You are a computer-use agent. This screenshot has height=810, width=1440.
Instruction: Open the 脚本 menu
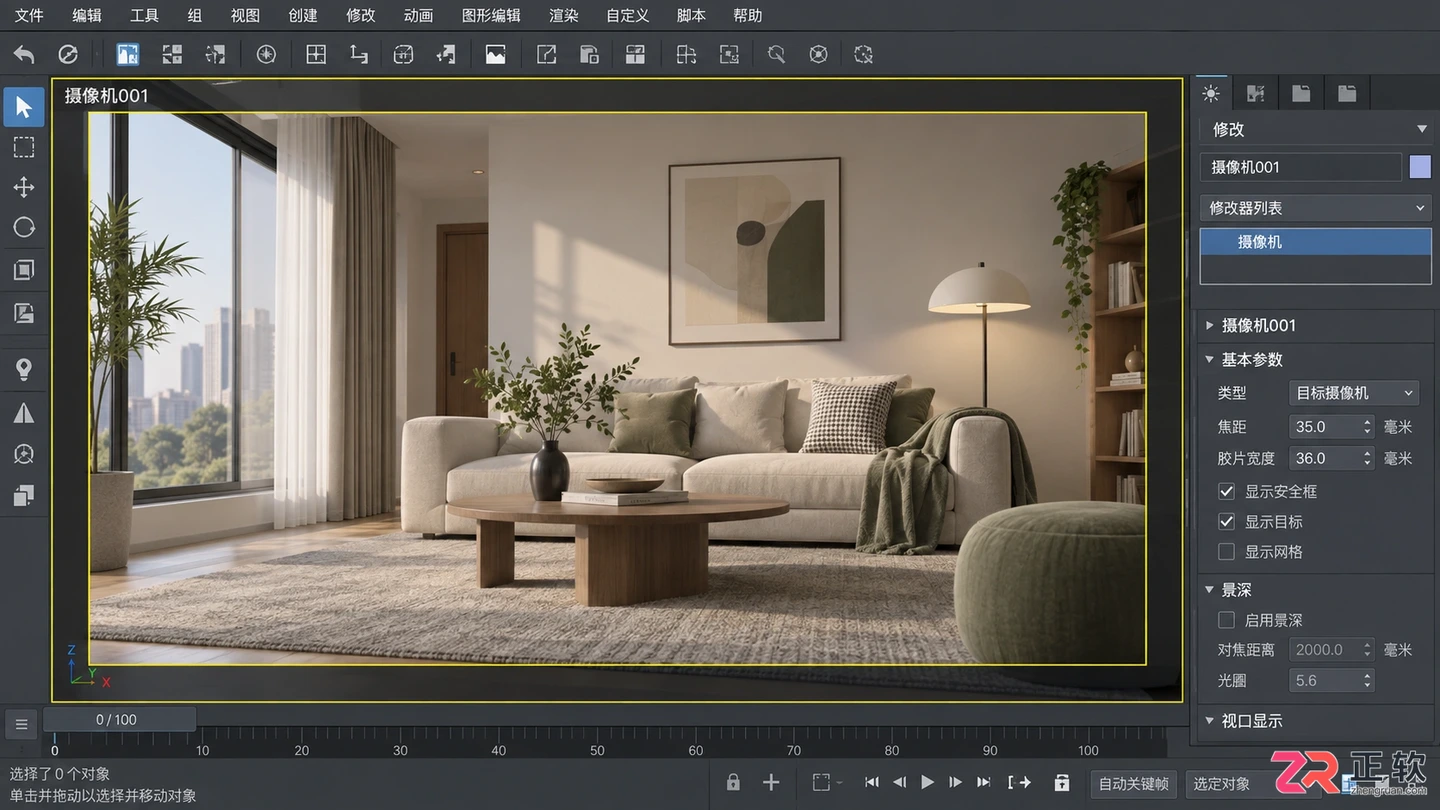691,15
